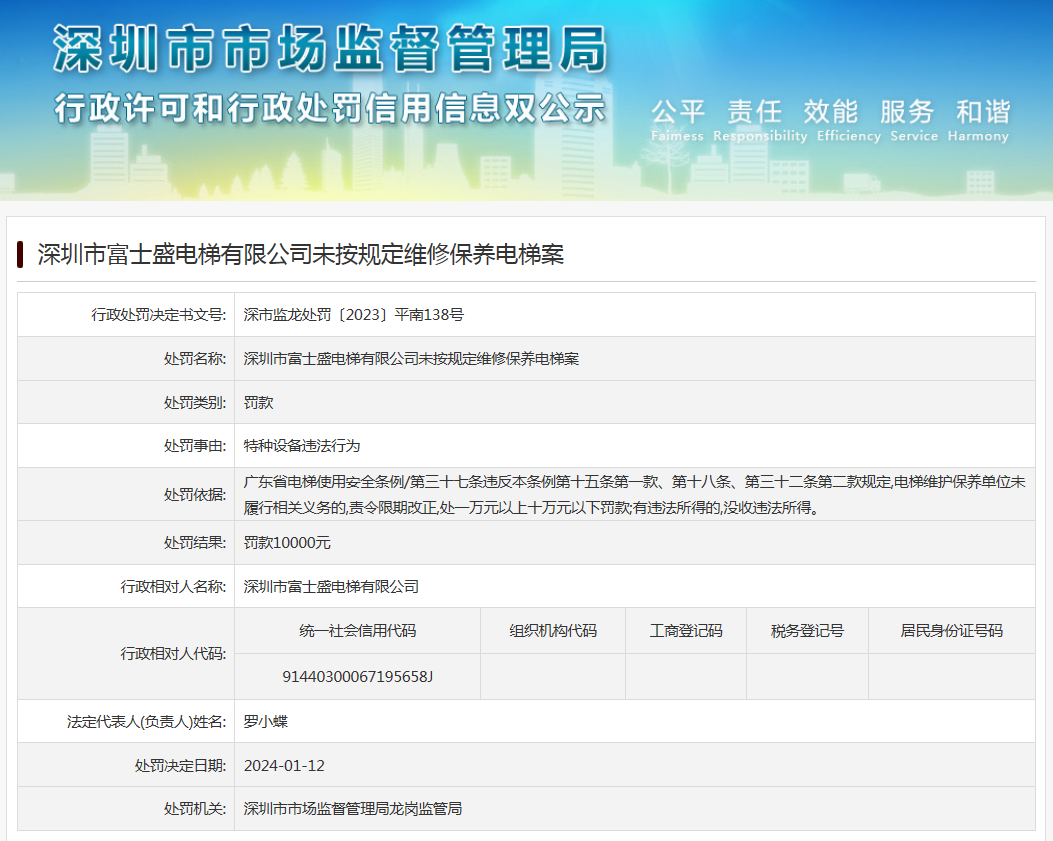Click the 行政相对人名称 company name value

[331, 587]
